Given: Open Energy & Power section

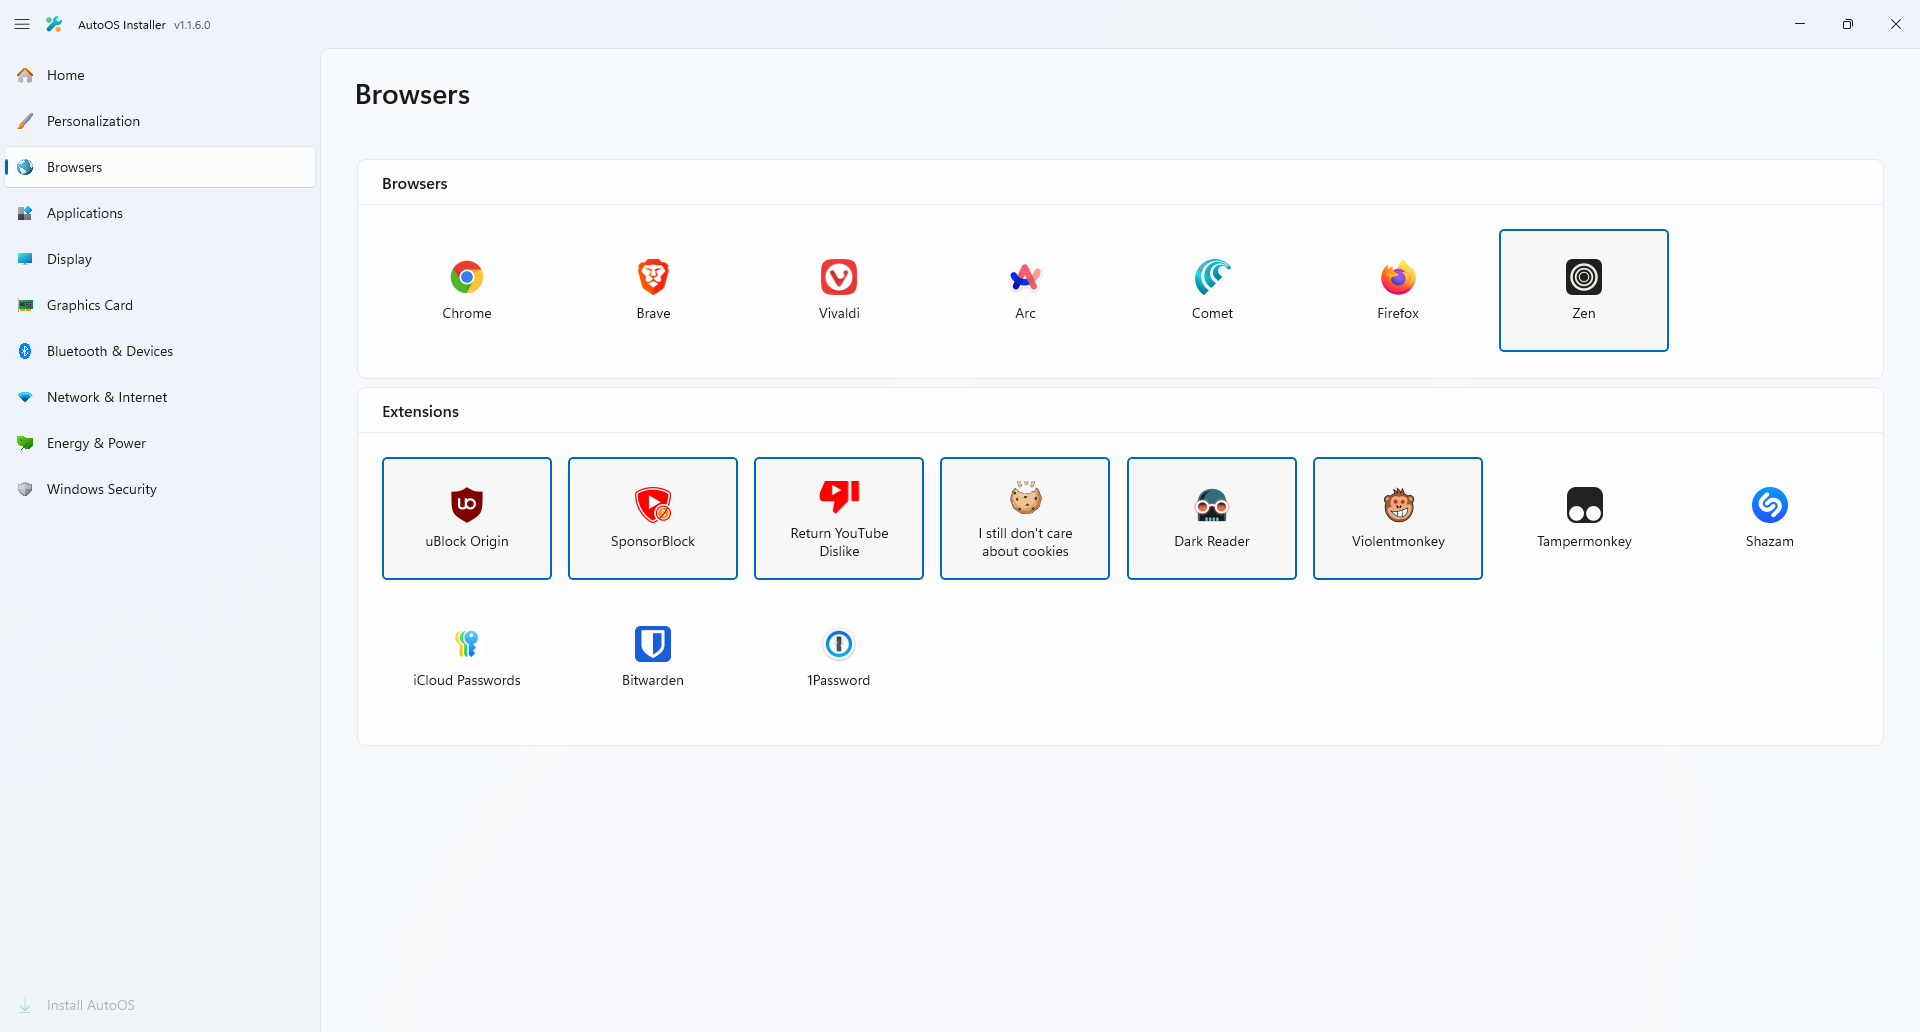Looking at the screenshot, I should [160, 443].
